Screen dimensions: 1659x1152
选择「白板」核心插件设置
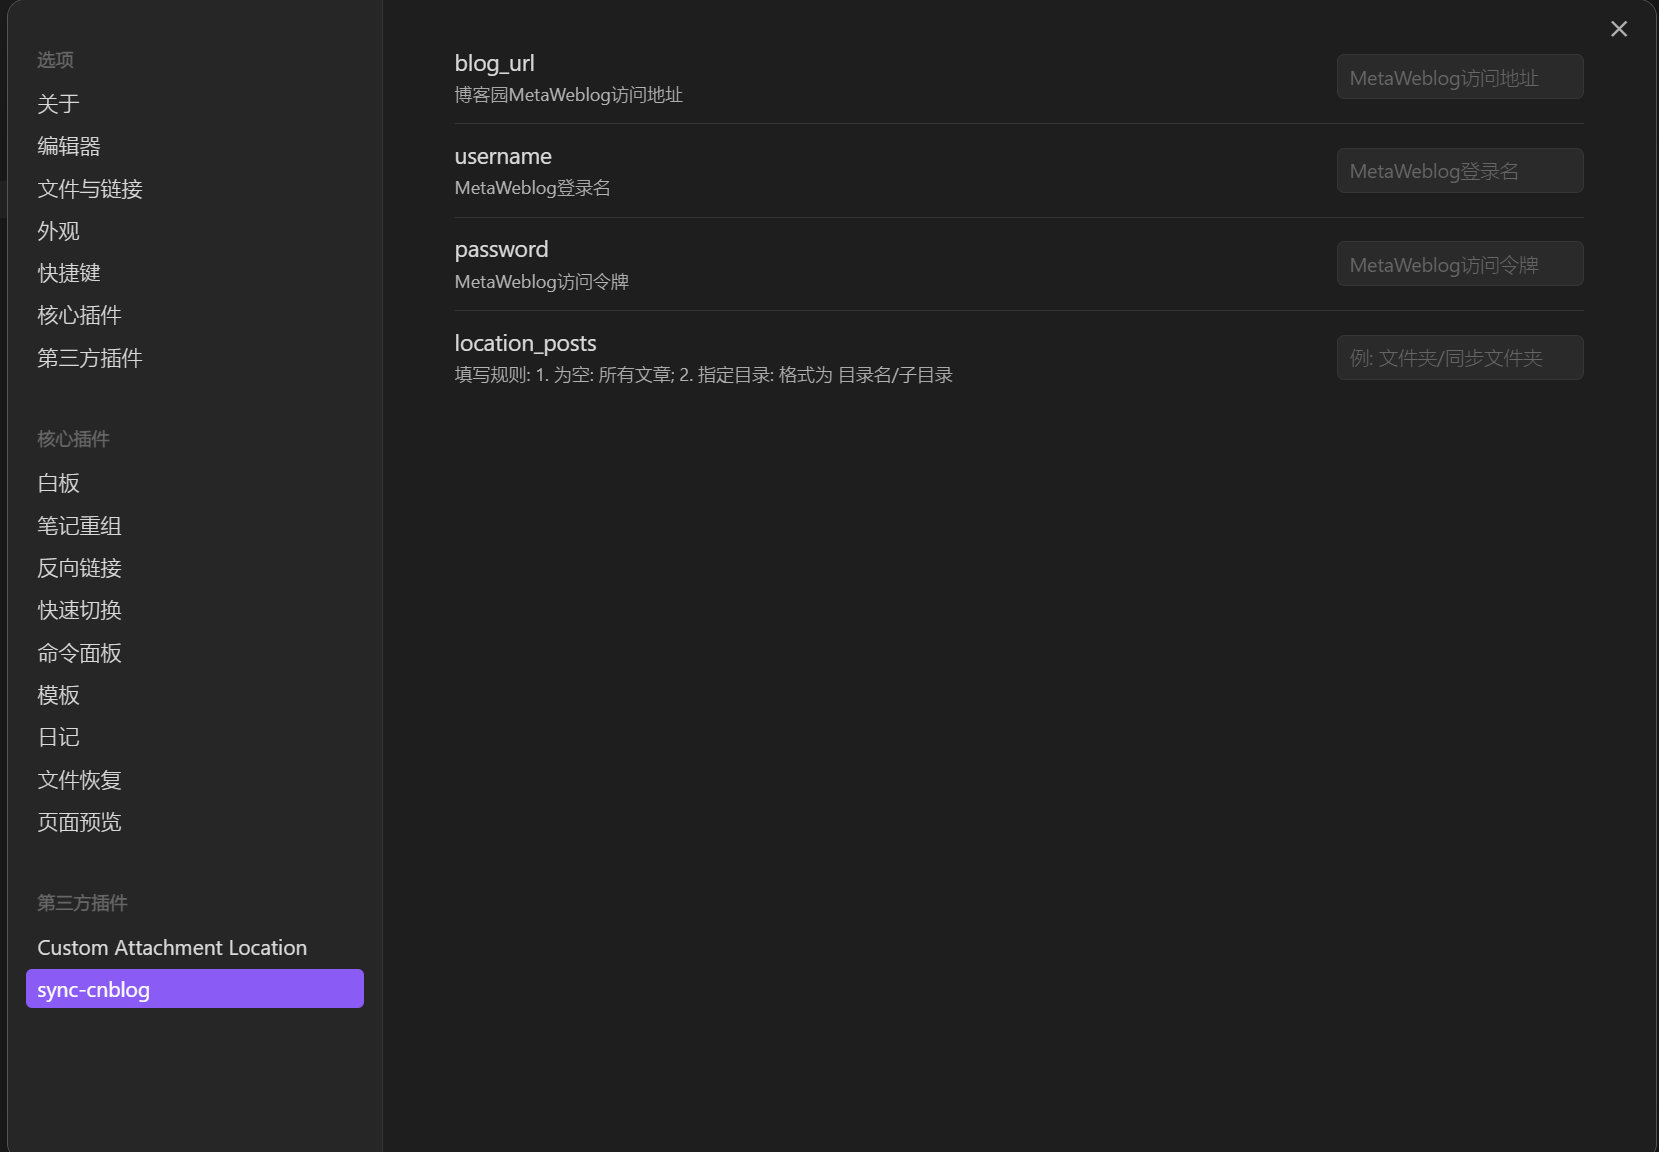click(x=57, y=483)
